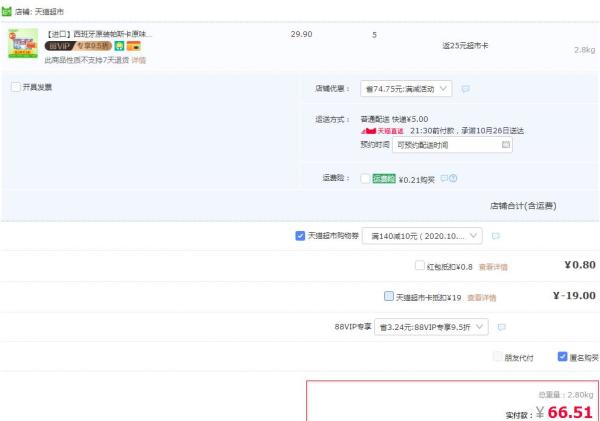Click the ¥0.80 red packet amount
This screenshot has width=600, height=421.
tap(580, 265)
